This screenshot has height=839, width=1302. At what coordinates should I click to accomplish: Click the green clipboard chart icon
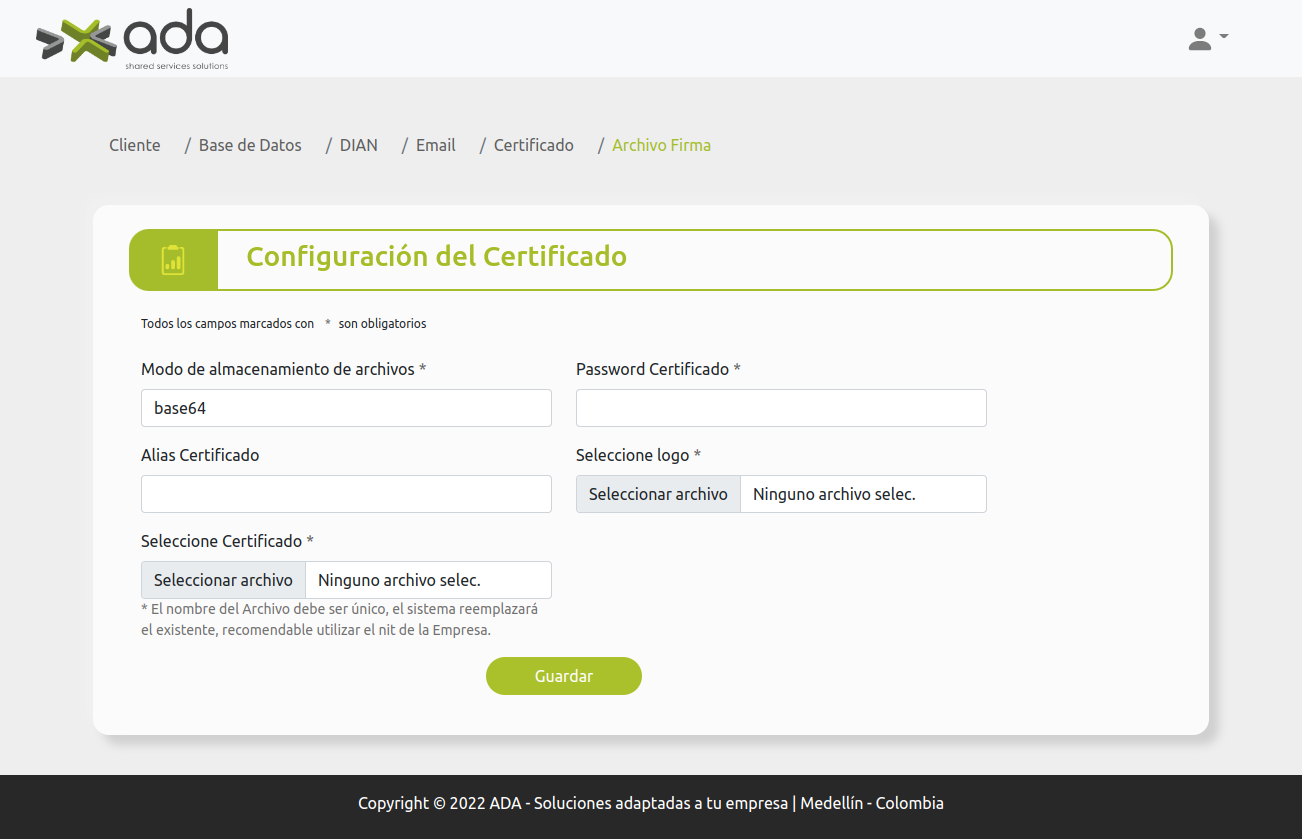(x=173, y=260)
